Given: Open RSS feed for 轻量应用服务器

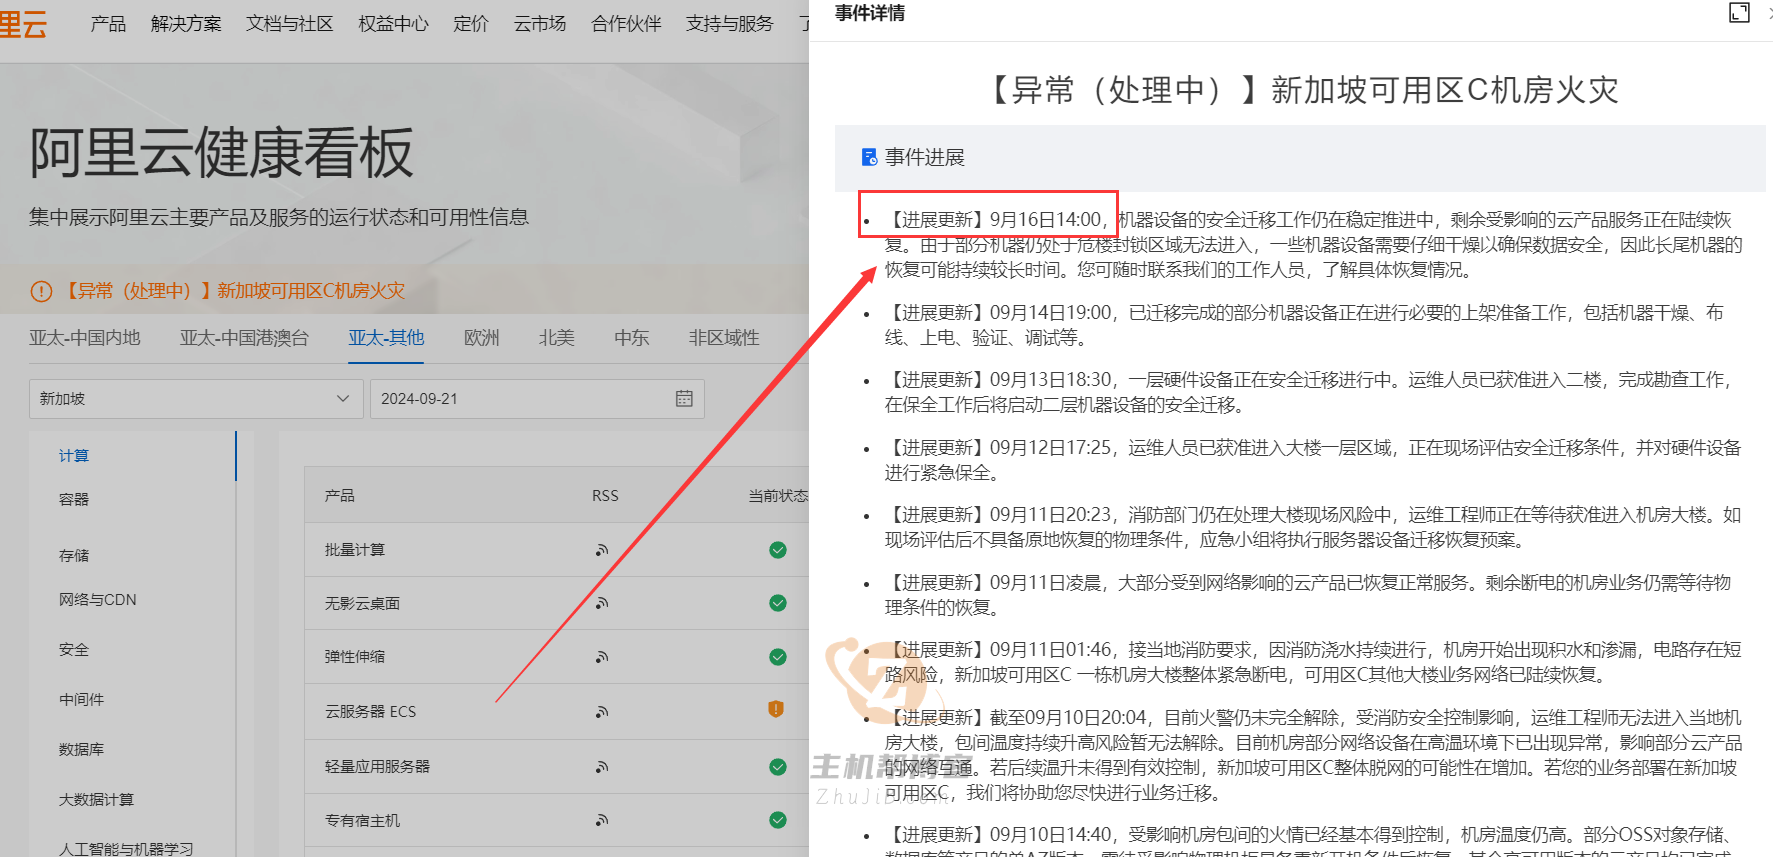Looking at the screenshot, I should click(x=602, y=767).
